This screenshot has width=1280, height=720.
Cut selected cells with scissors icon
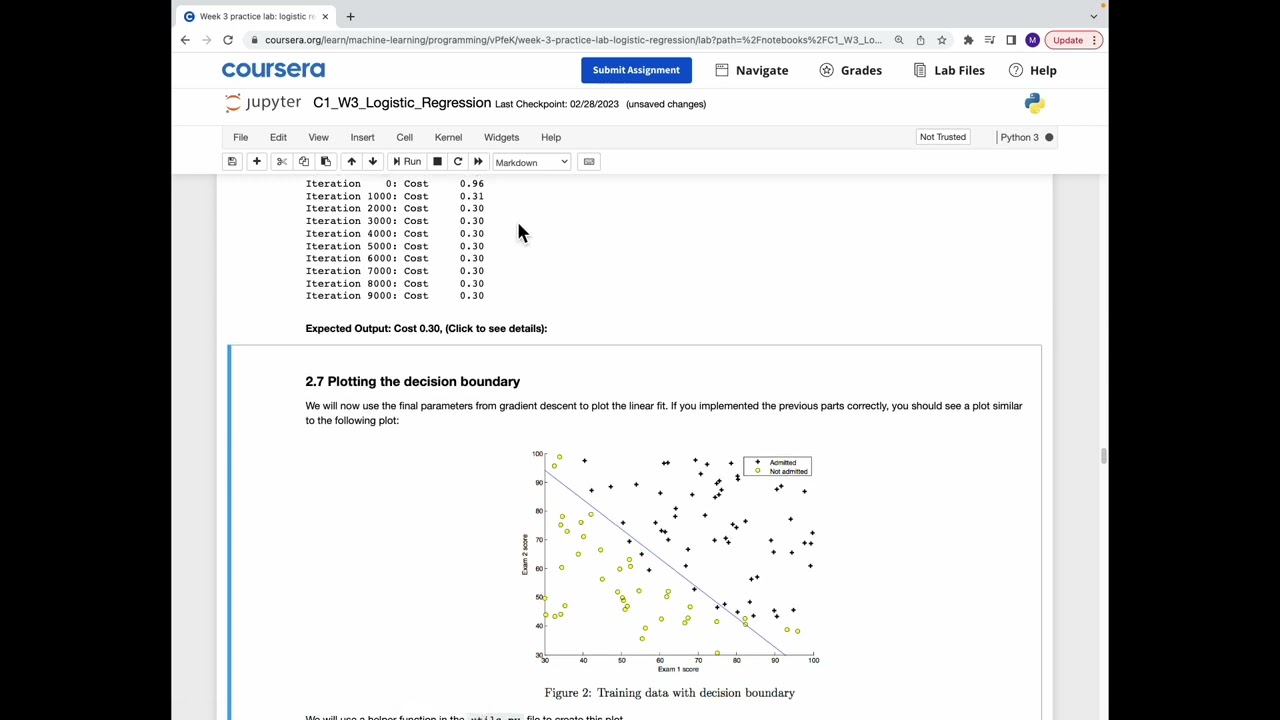pos(282,162)
